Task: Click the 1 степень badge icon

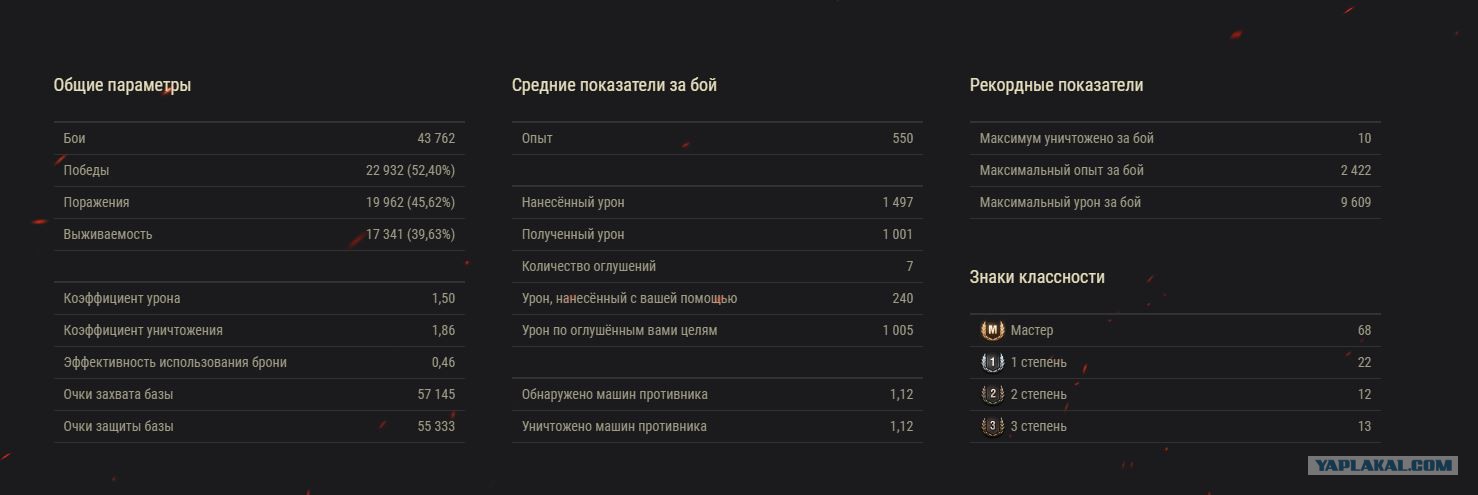Action: [992, 362]
